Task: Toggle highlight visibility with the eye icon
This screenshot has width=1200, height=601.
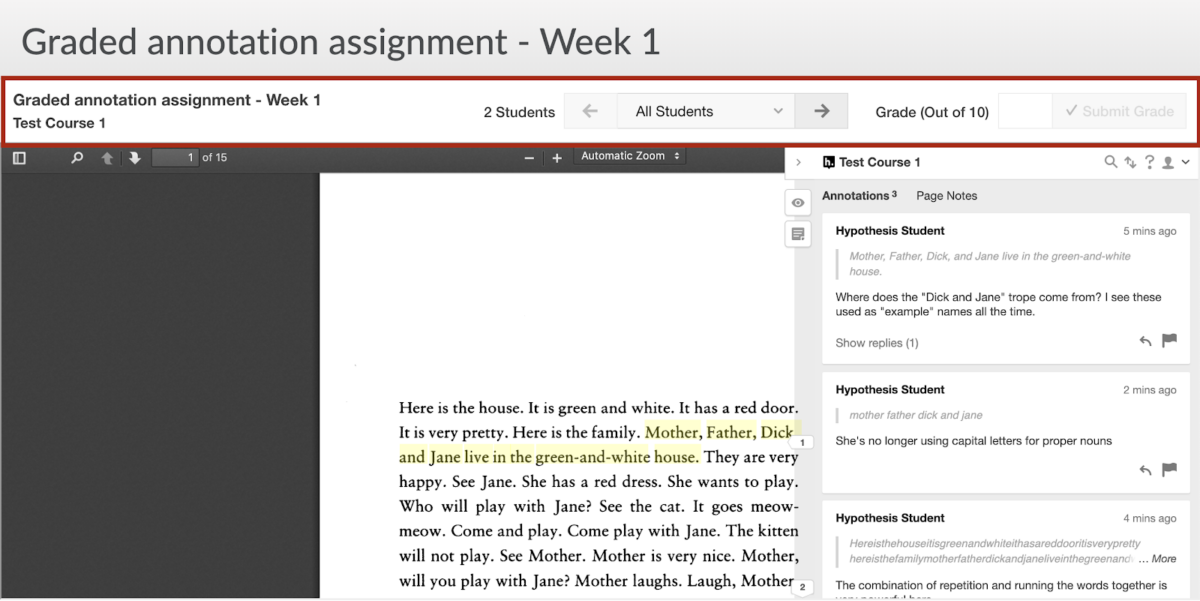Action: coord(798,203)
